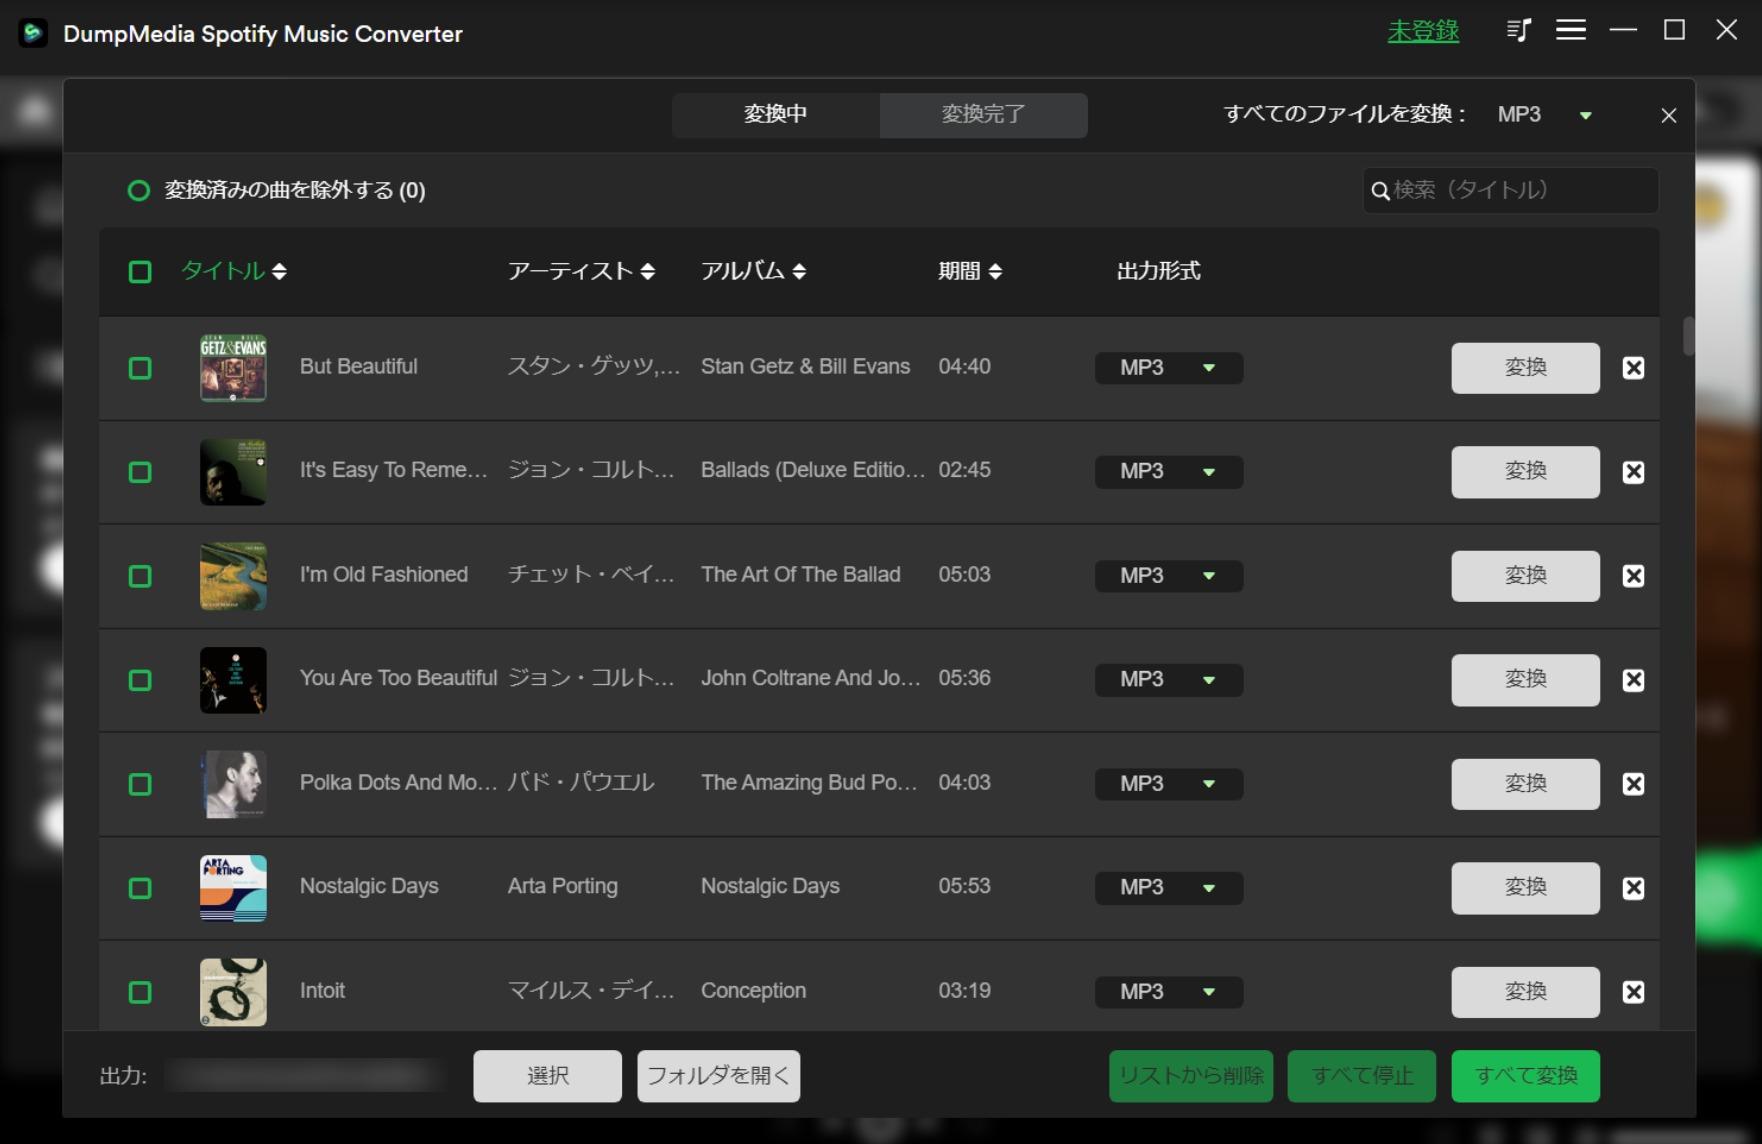Open MP3 dropdown for It's Easy To Remember
This screenshot has width=1762, height=1144.
click(1169, 472)
